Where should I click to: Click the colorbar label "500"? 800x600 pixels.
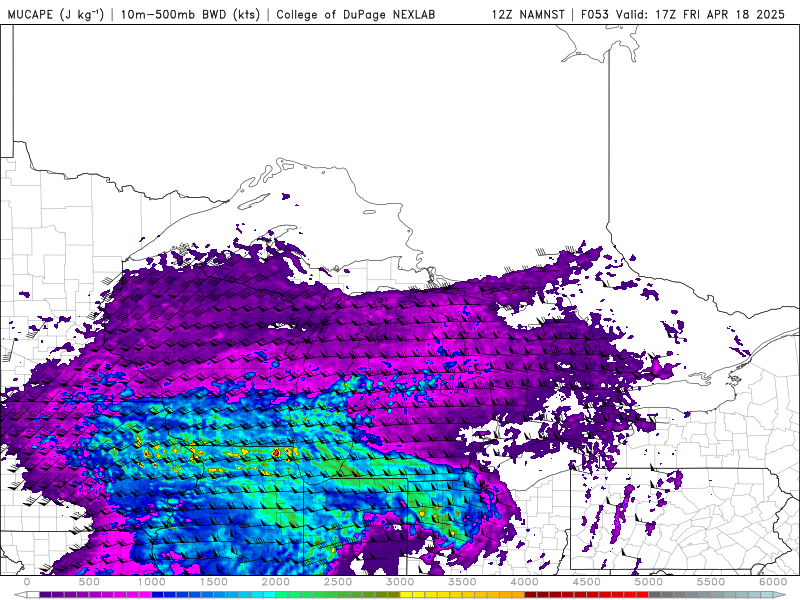click(x=89, y=582)
